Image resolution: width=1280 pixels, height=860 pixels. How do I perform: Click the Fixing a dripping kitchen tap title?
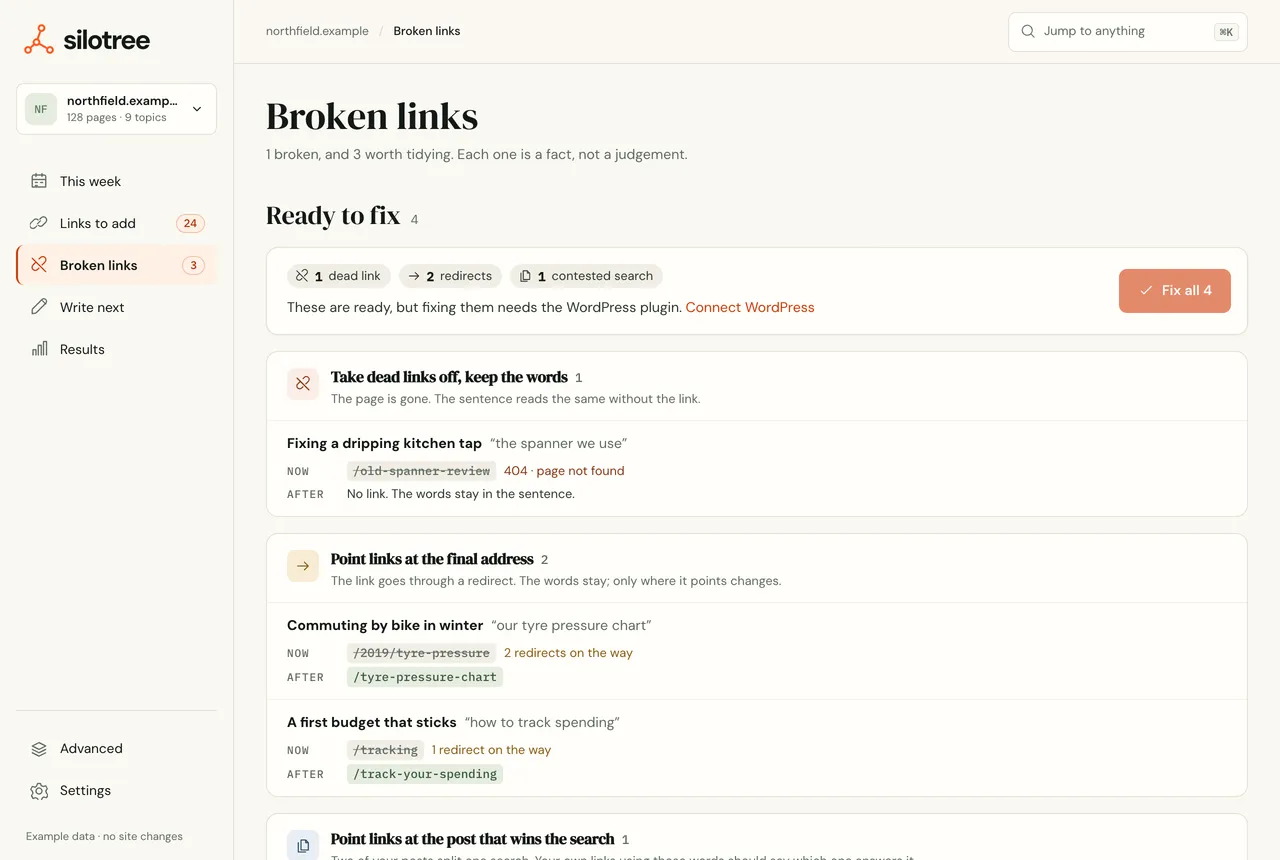[384, 443]
